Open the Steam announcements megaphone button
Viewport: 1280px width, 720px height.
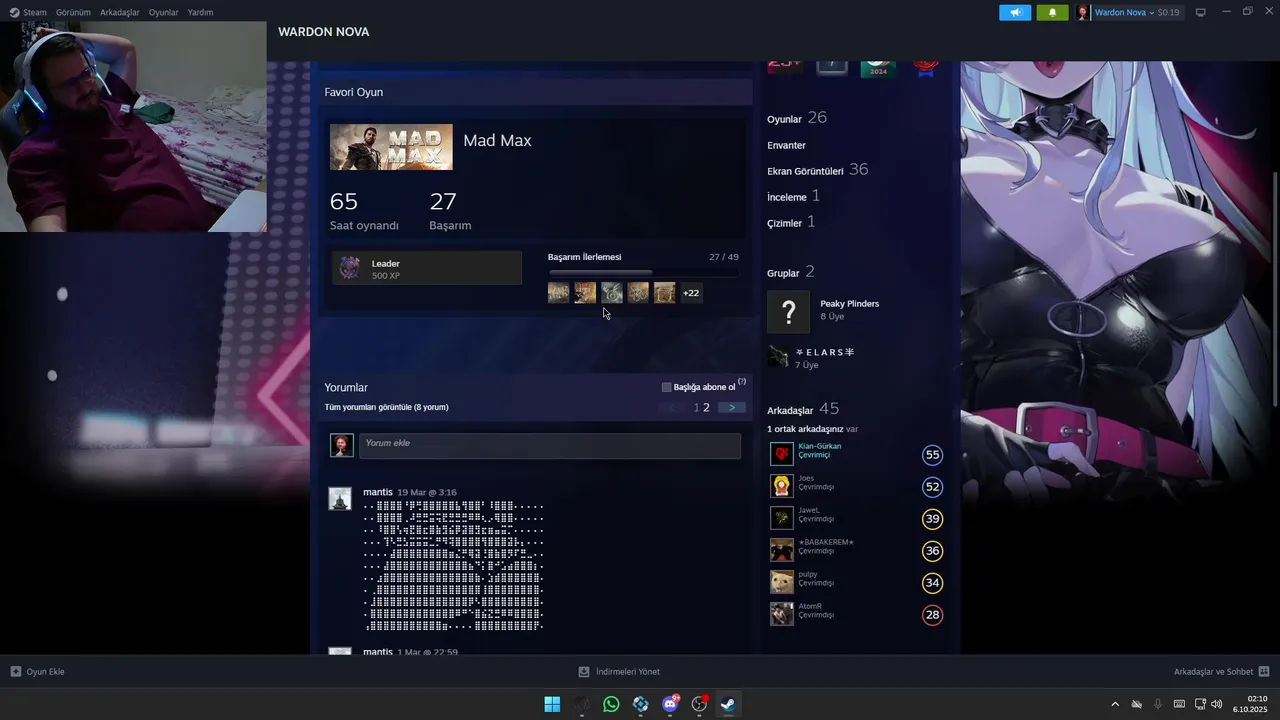click(1015, 12)
